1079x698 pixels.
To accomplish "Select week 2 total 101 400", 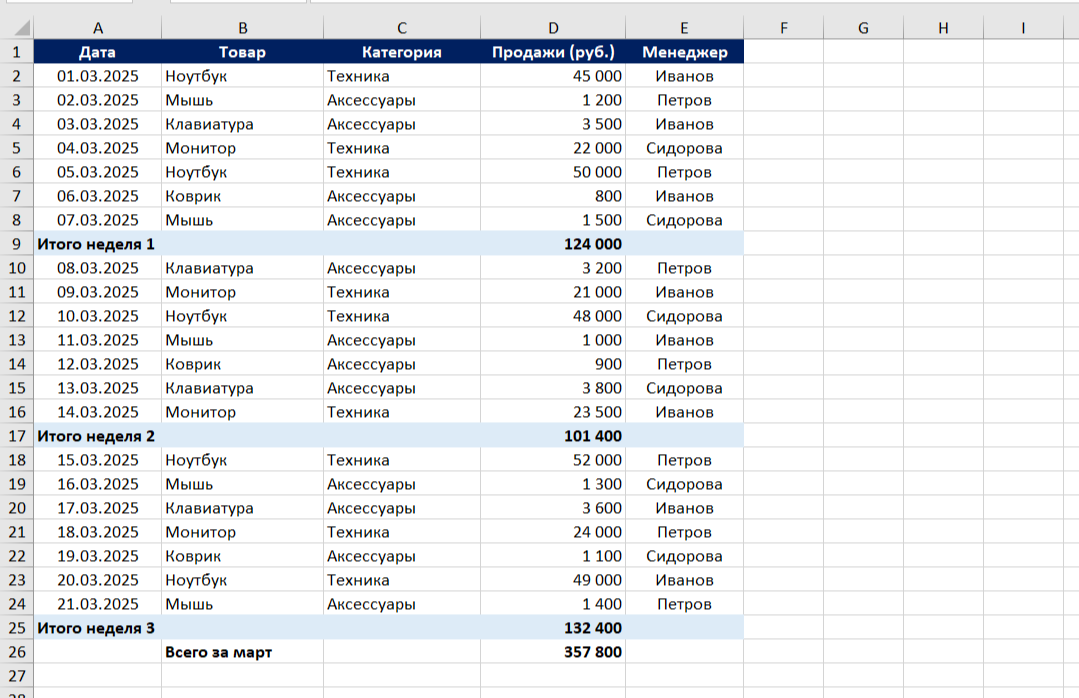I will coord(553,436).
